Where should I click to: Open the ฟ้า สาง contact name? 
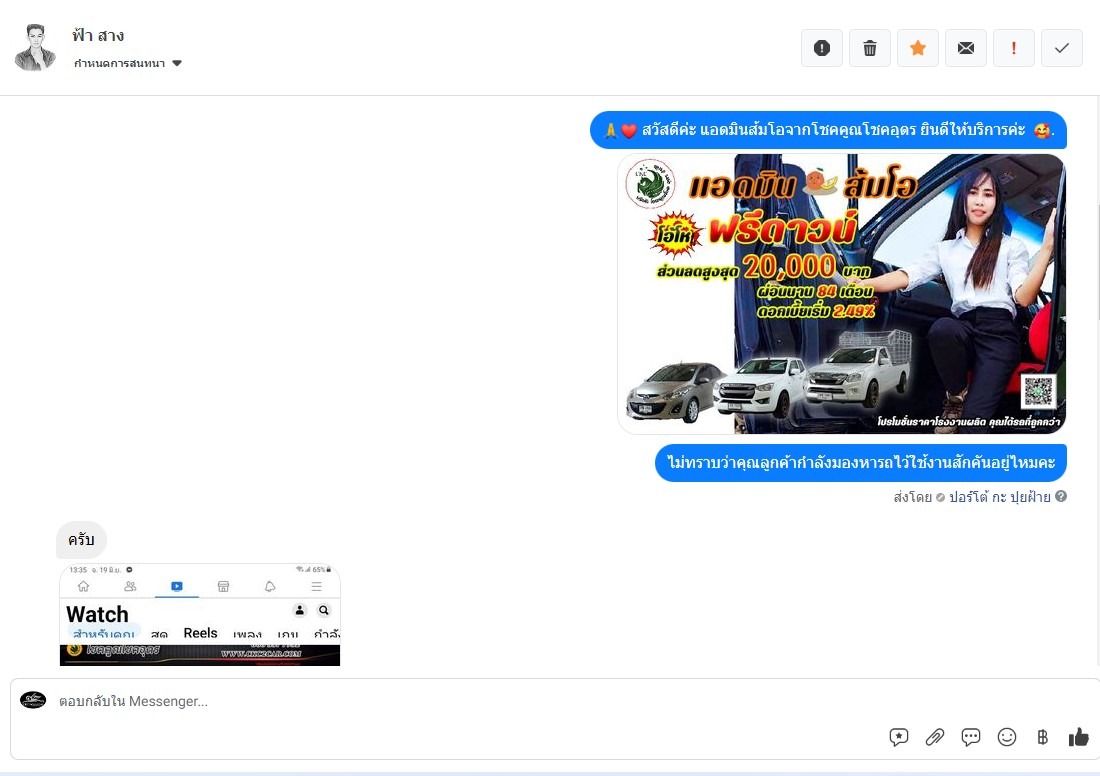coord(98,36)
